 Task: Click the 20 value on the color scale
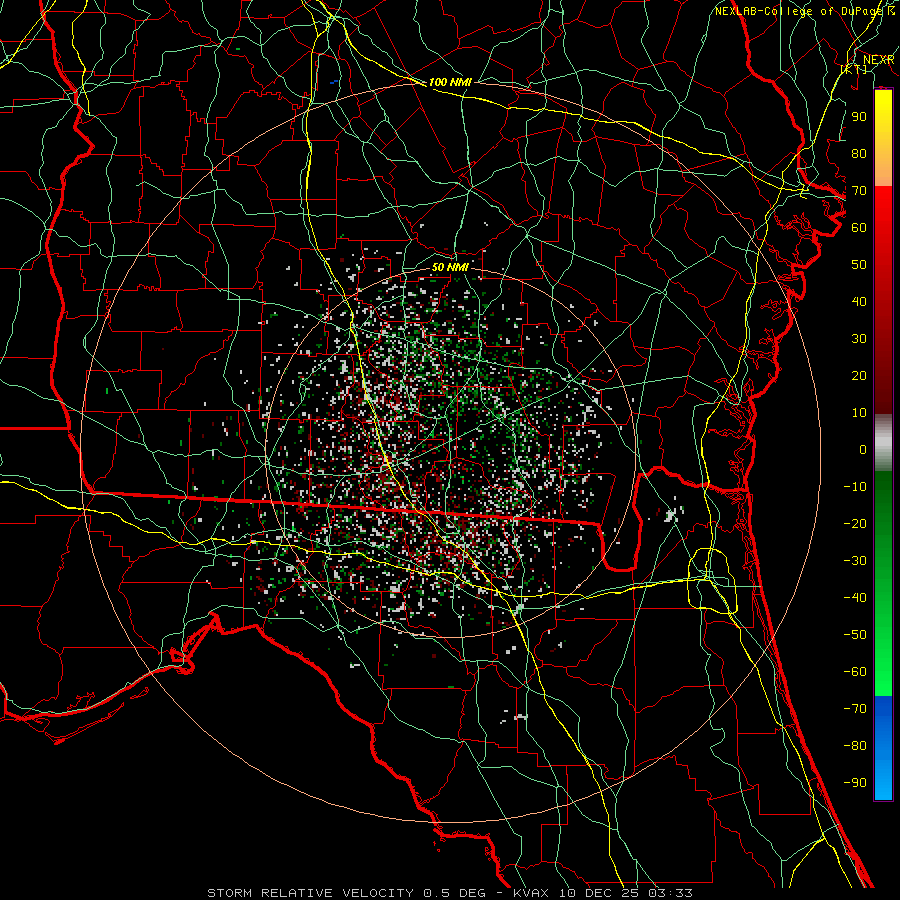point(859,376)
